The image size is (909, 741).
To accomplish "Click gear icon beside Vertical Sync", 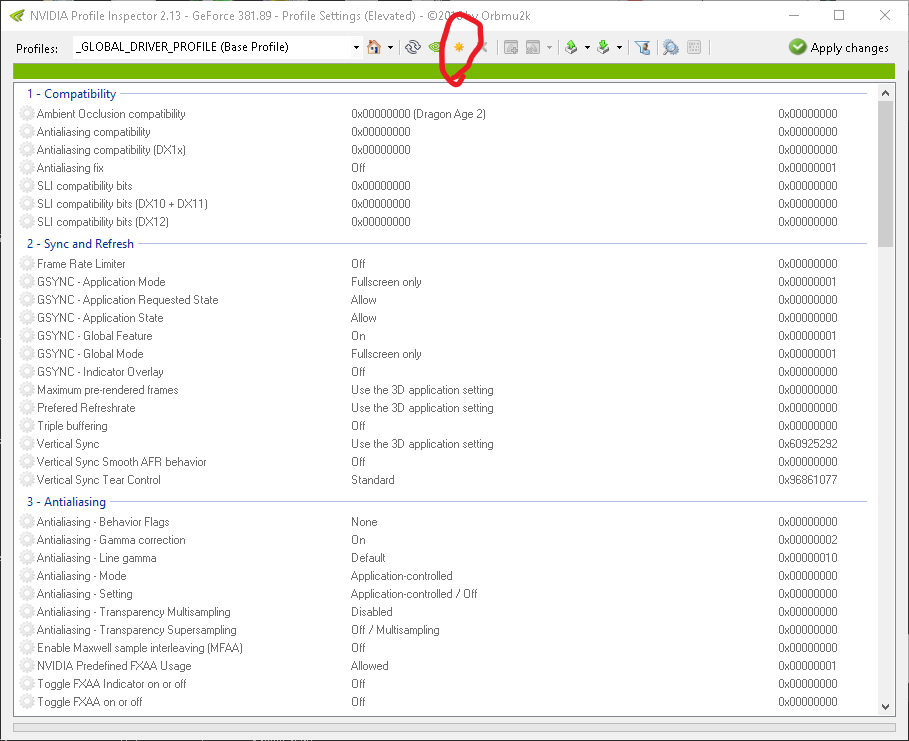I will [27, 444].
